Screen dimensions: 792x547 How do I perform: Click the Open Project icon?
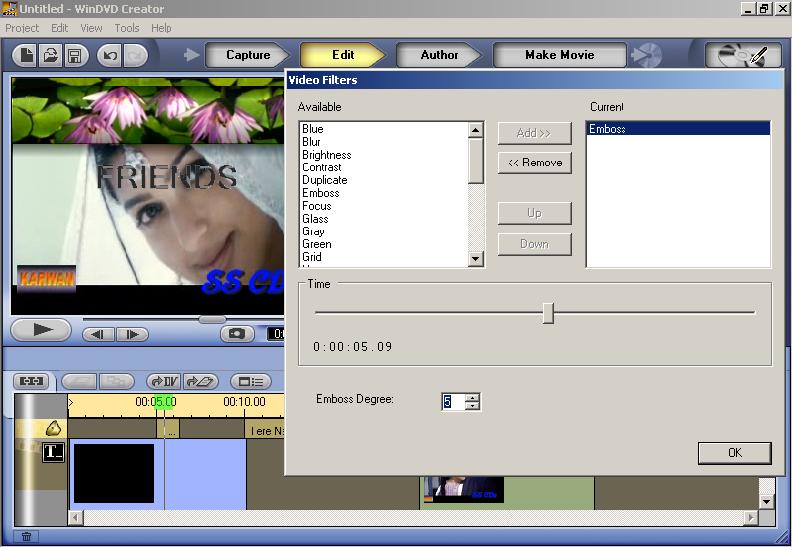(51, 55)
